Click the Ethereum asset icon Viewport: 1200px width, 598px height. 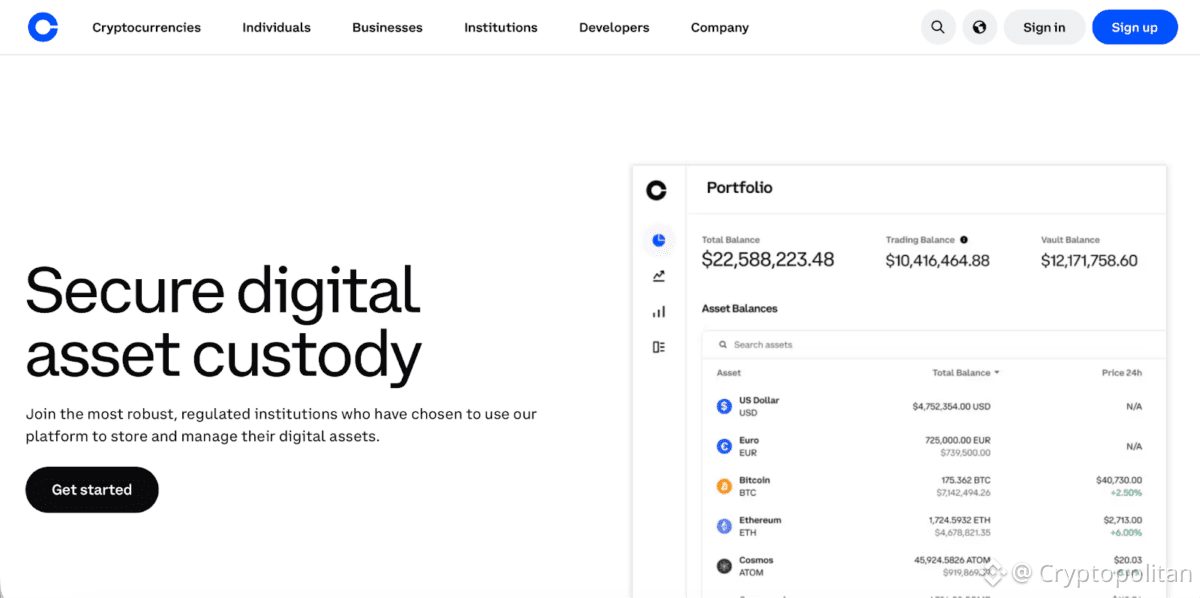tap(724, 526)
